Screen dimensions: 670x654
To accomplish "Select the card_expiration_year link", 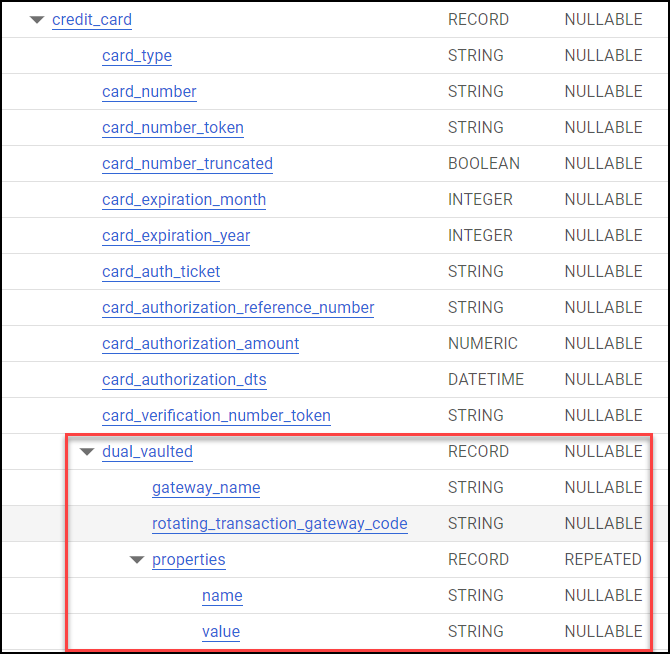I will [176, 236].
